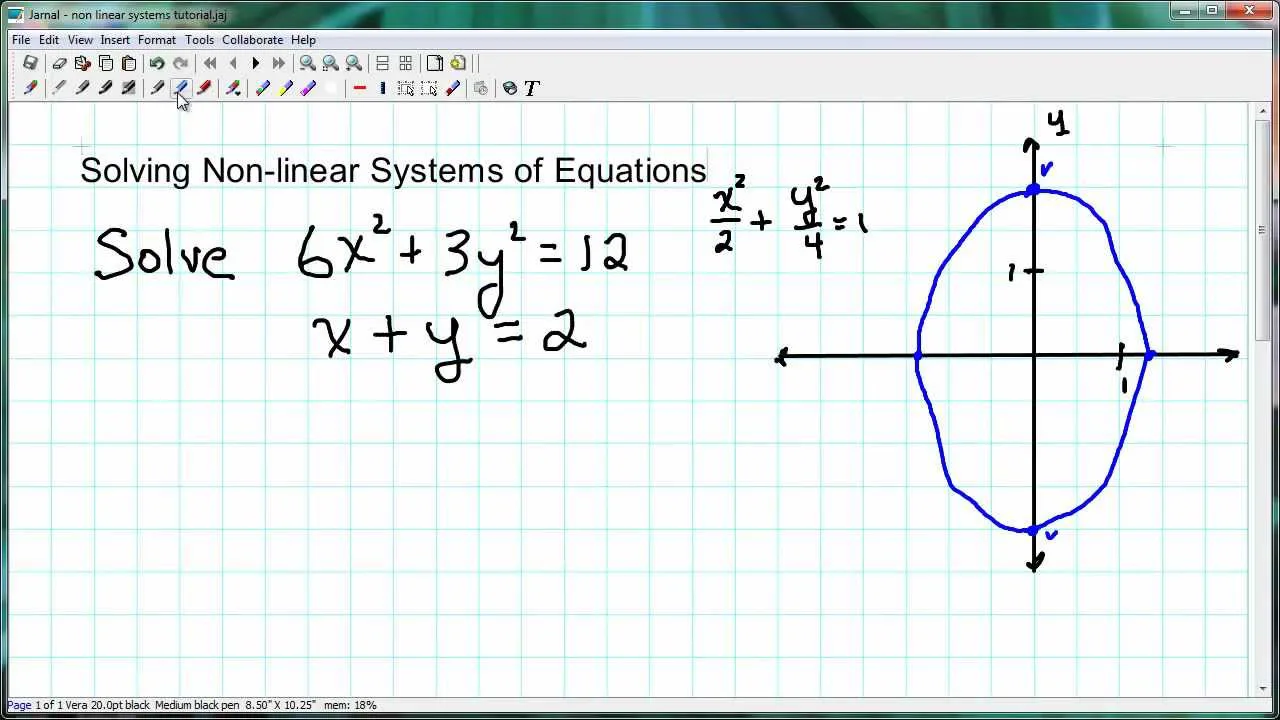Choose the blue pen tool
The image size is (1280, 720).
pyautogui.click(x=181, y=88)
